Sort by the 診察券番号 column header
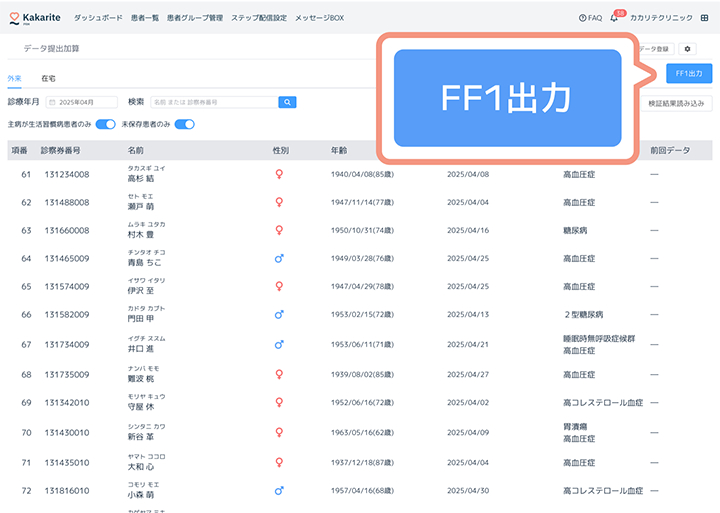Screen dimensions: 720x513 [x=61, y=150]
